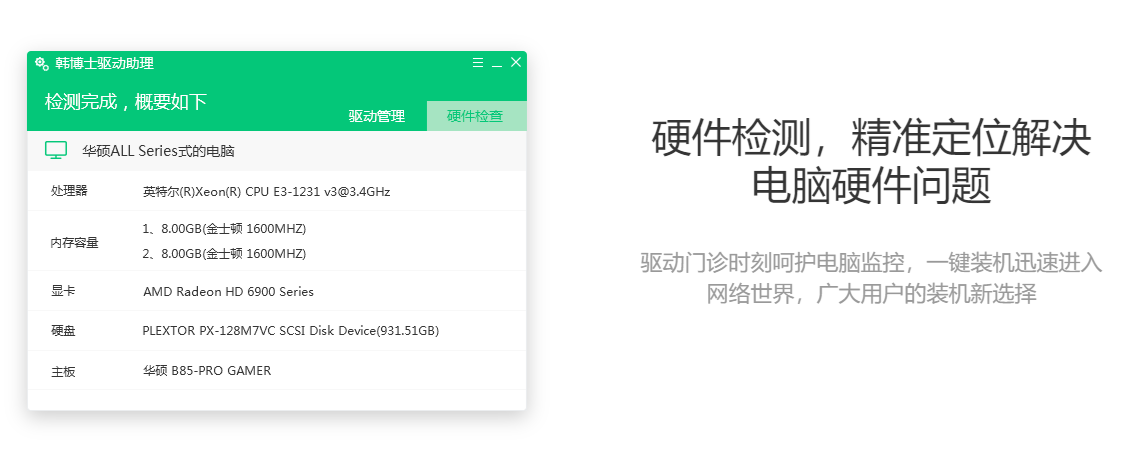Click the monitor icon next to 华硕ALL Series
This screenshot has width=1122, height=450.
tap(56, 150)
